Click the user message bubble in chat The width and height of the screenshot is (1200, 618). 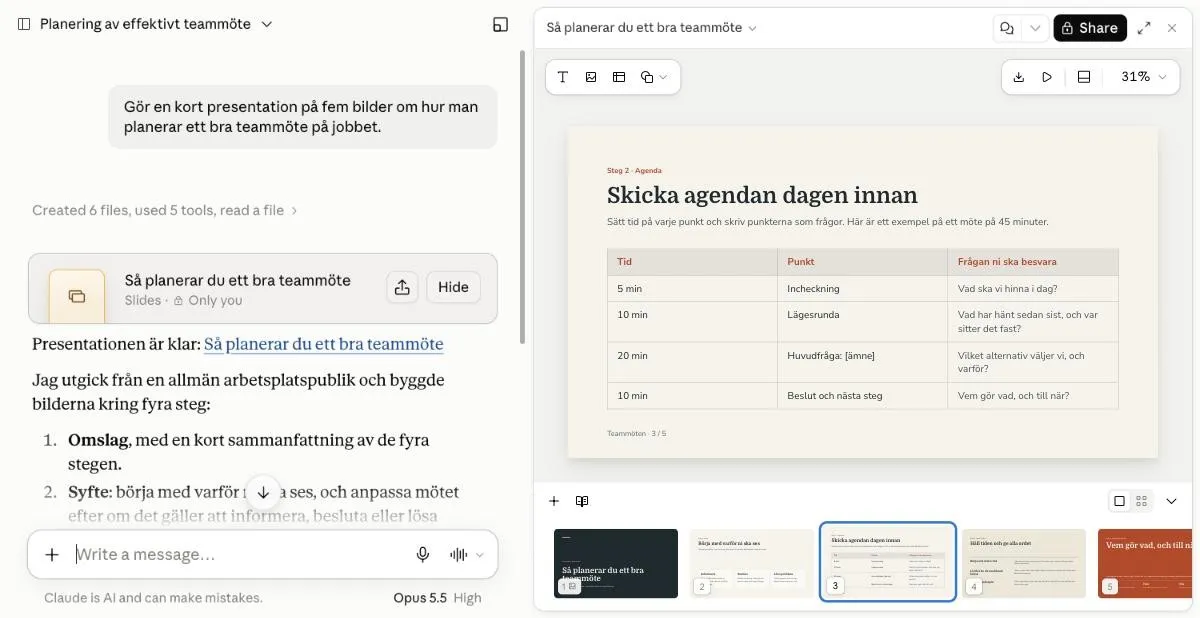pos(302,117)
